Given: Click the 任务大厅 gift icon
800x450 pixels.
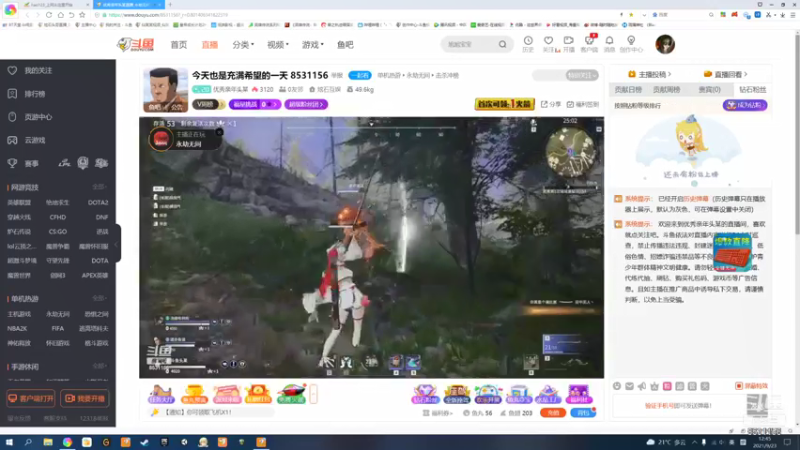Looking at the screenshot, I should click(161, 394).
